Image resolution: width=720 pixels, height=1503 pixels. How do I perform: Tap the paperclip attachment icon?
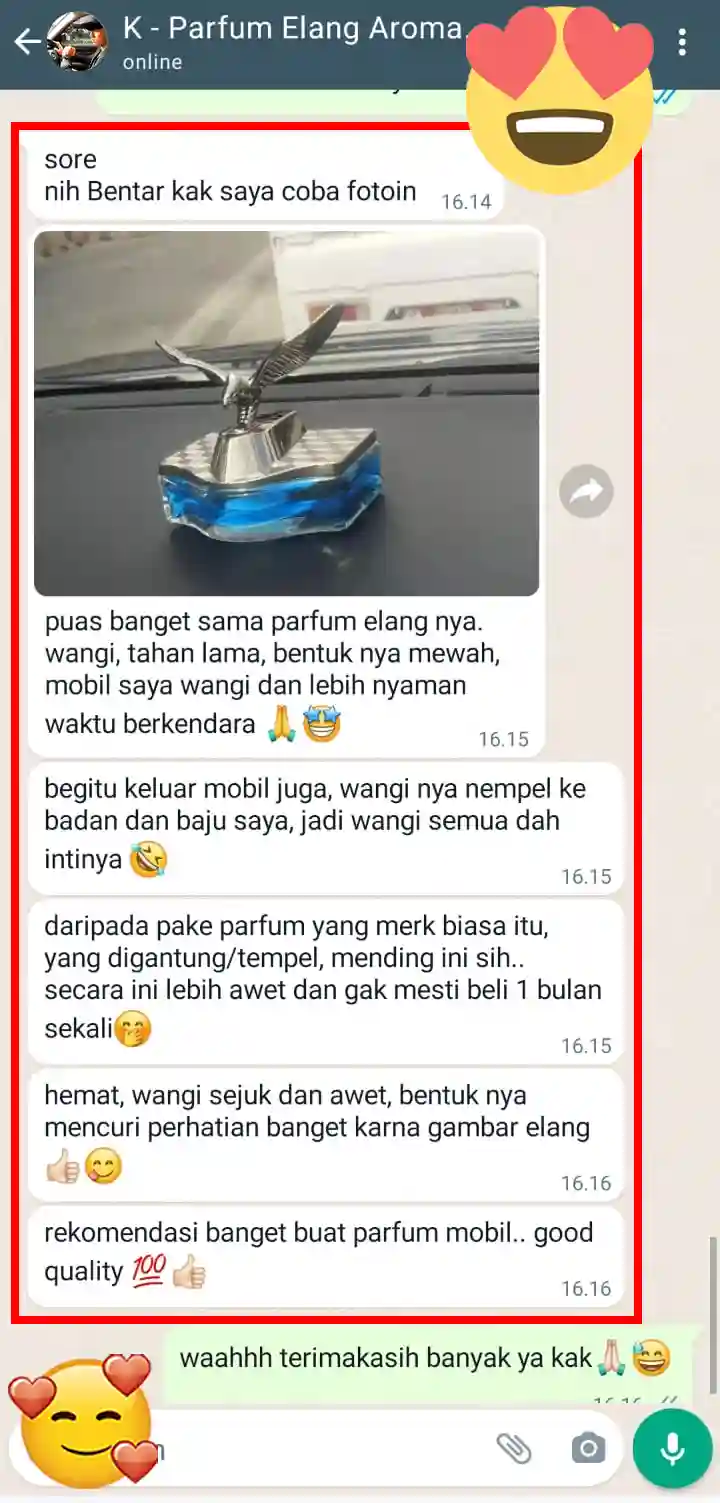click(514, 1448)
